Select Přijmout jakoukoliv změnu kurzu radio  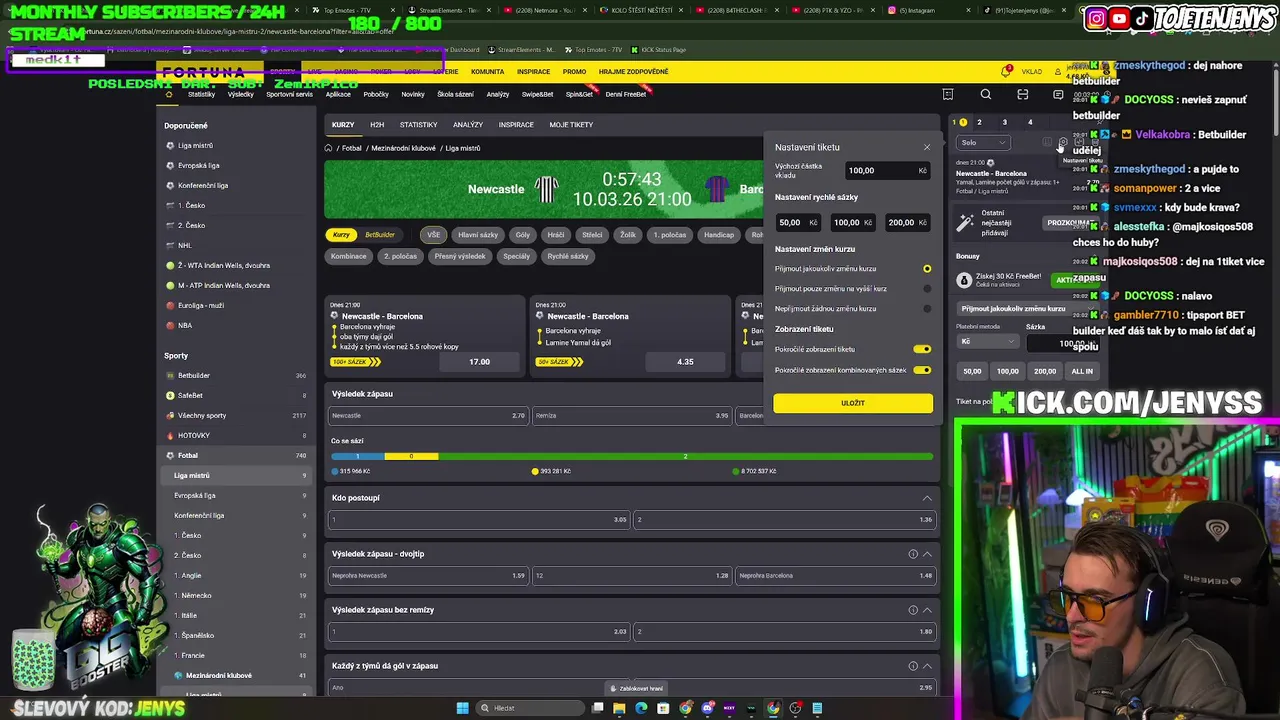tap(927, 269)
